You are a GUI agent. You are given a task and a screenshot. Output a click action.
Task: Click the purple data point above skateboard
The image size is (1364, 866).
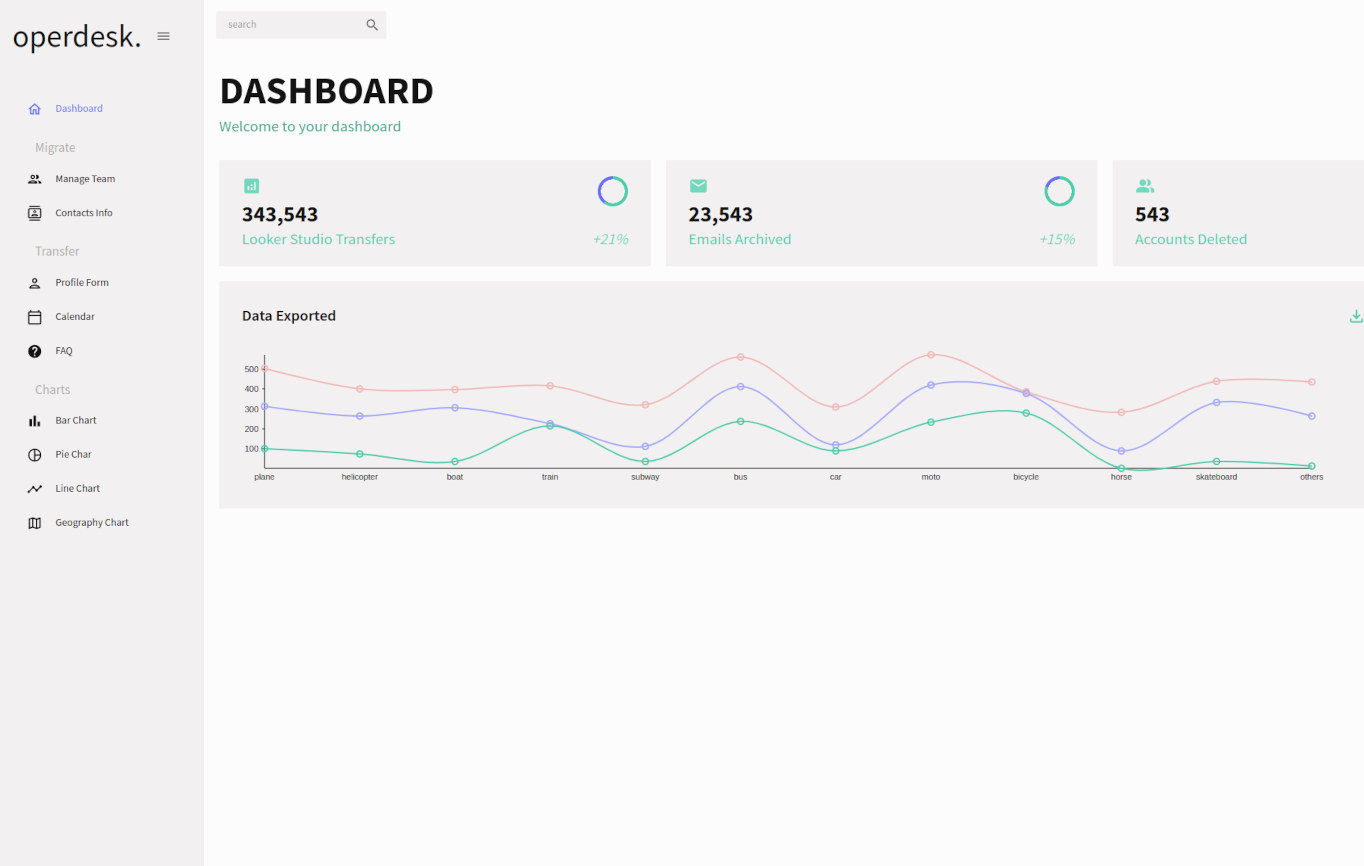[1217, 402]
